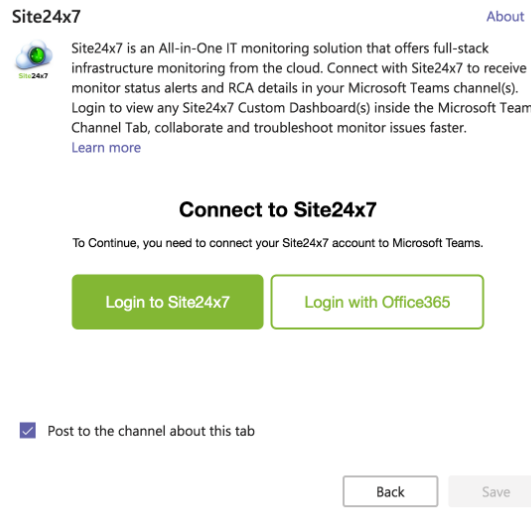Viewport: 531px width, 519px height.
Task: Click the green radar eye in logo
Action: click(x=37, y=55)
